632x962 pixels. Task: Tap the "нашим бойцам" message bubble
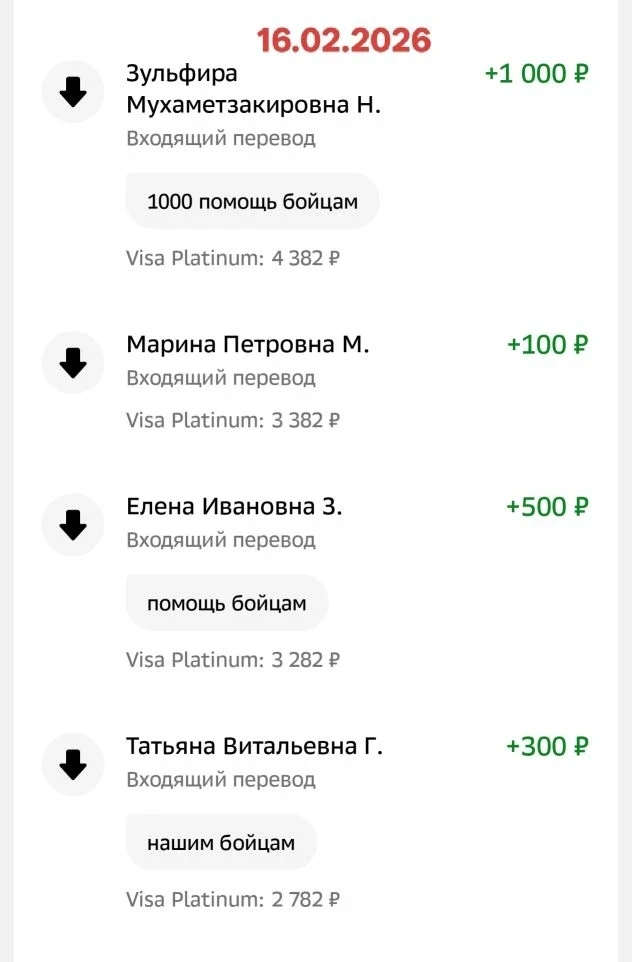221,843
